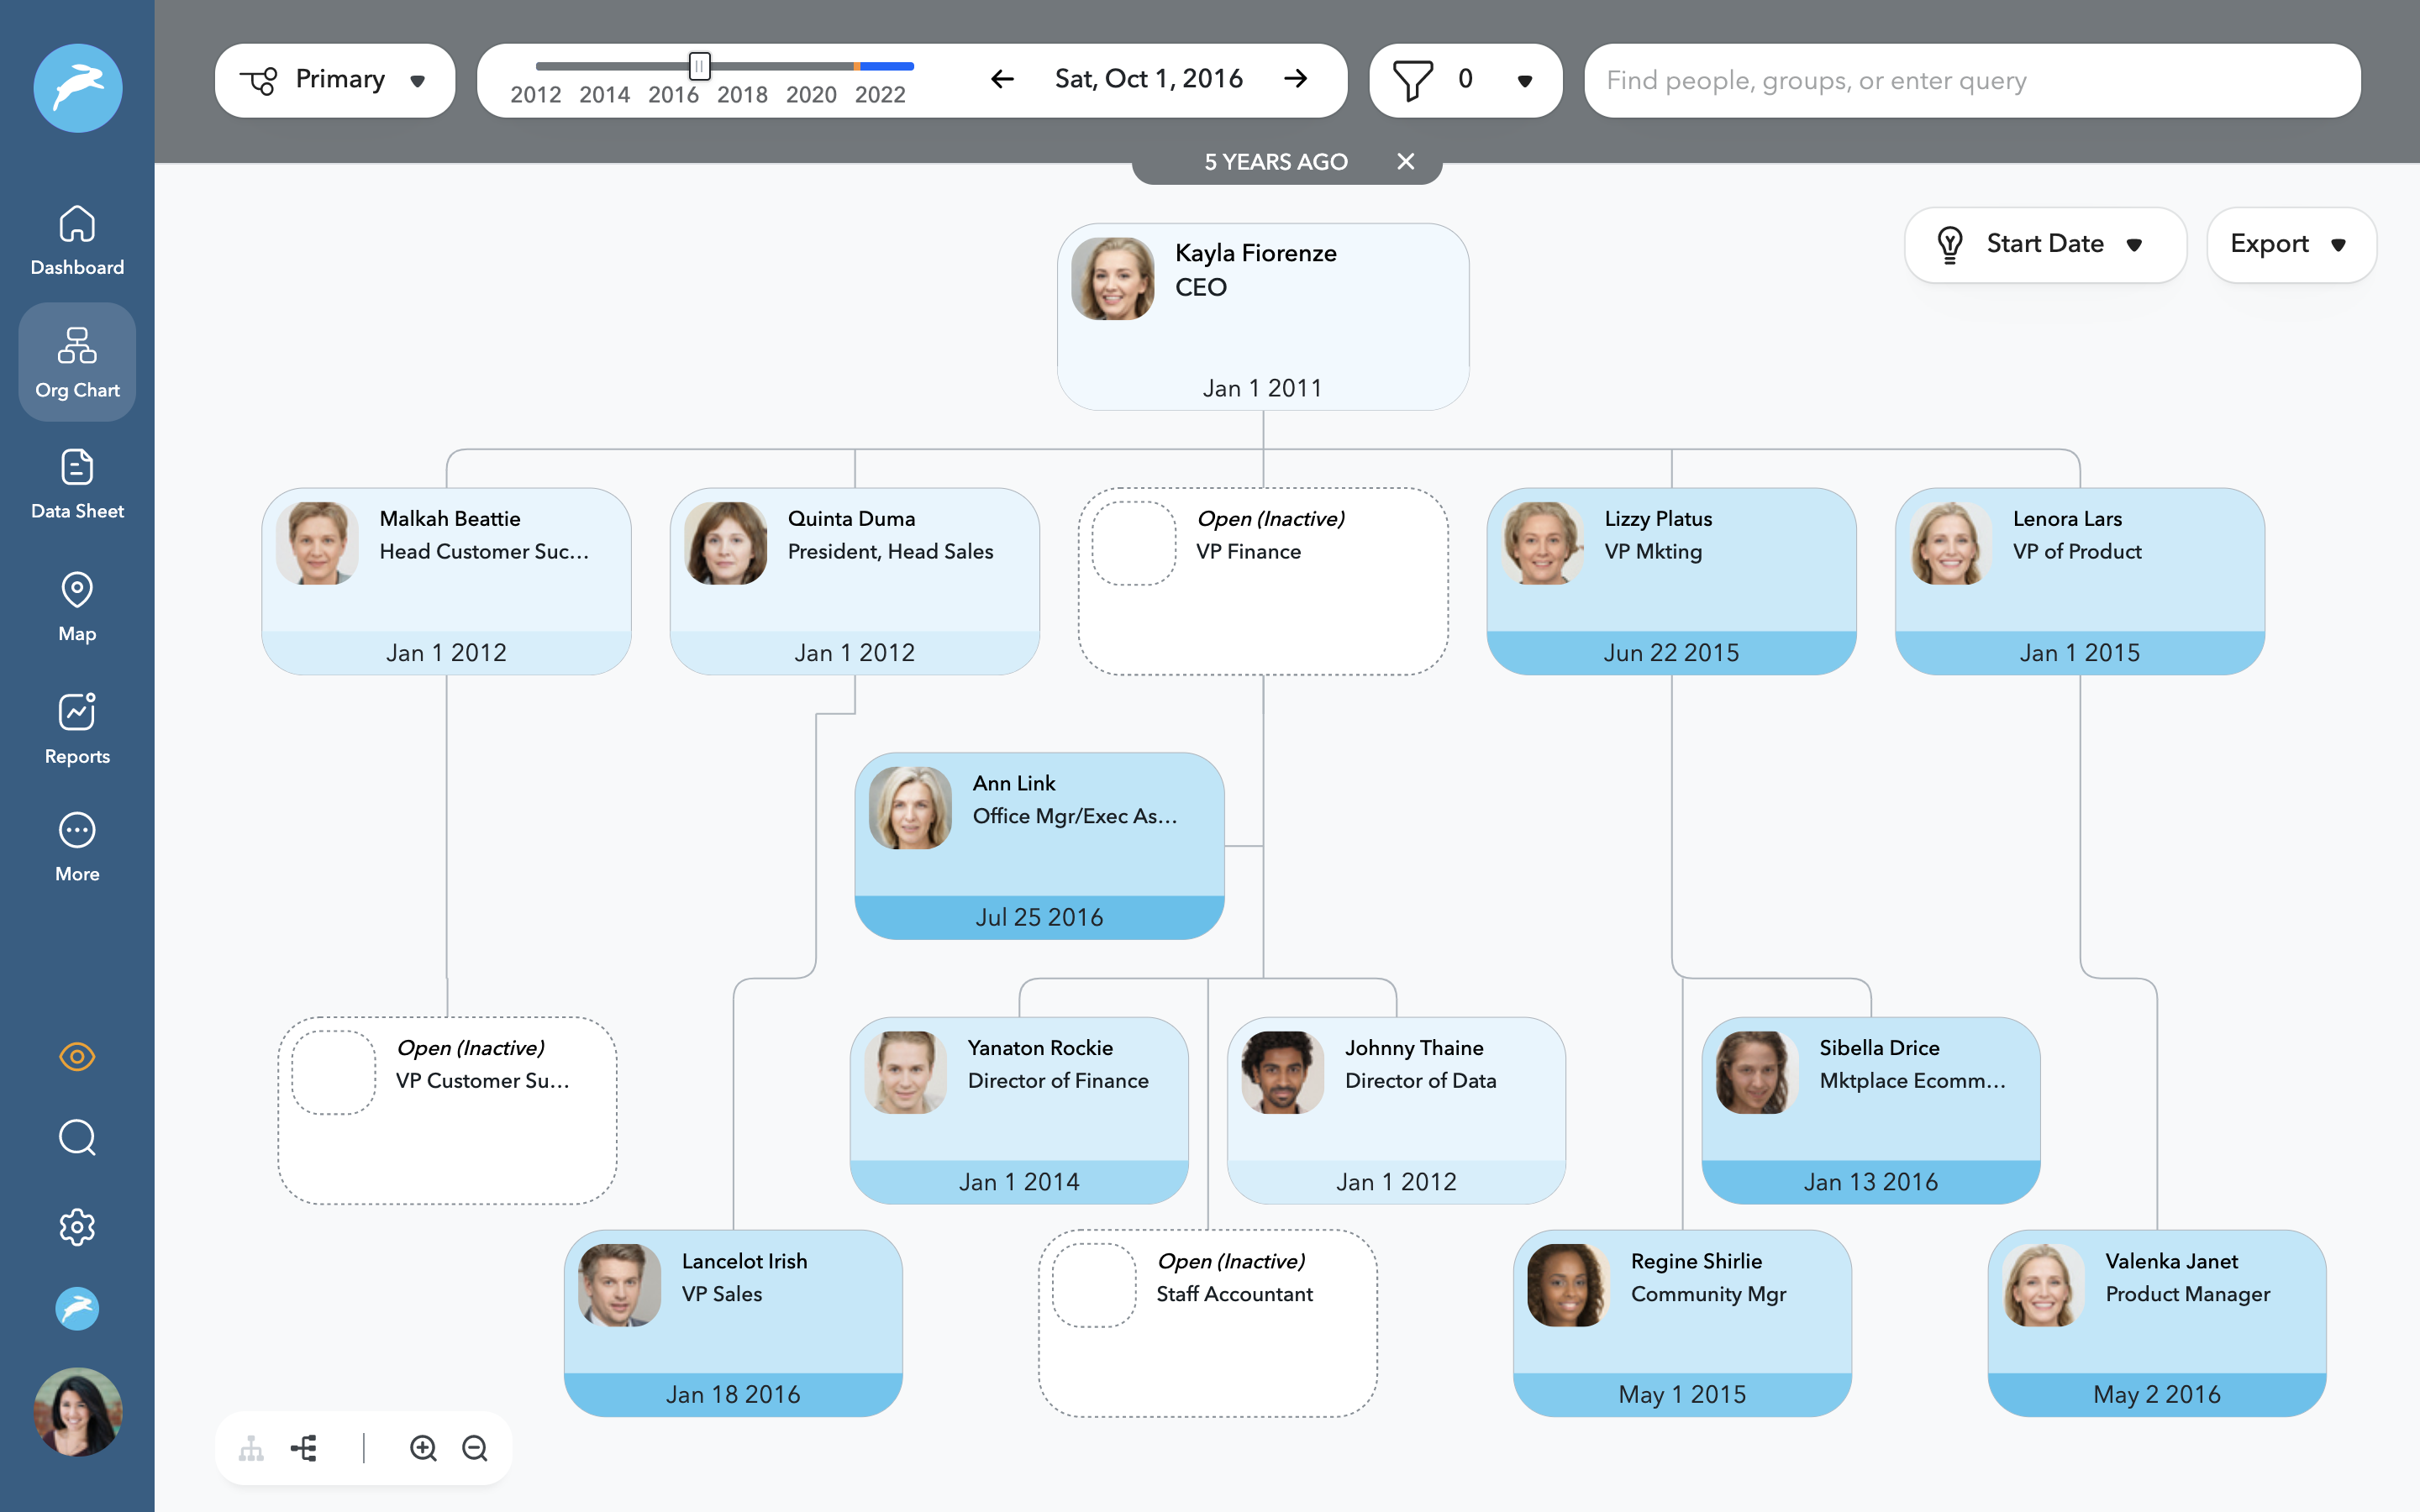Image resolution: width=2420 pixels, height=1512 pixels.
Task: Click the sidebar magnifier search icon
Action: click(x=77, y=1138)
